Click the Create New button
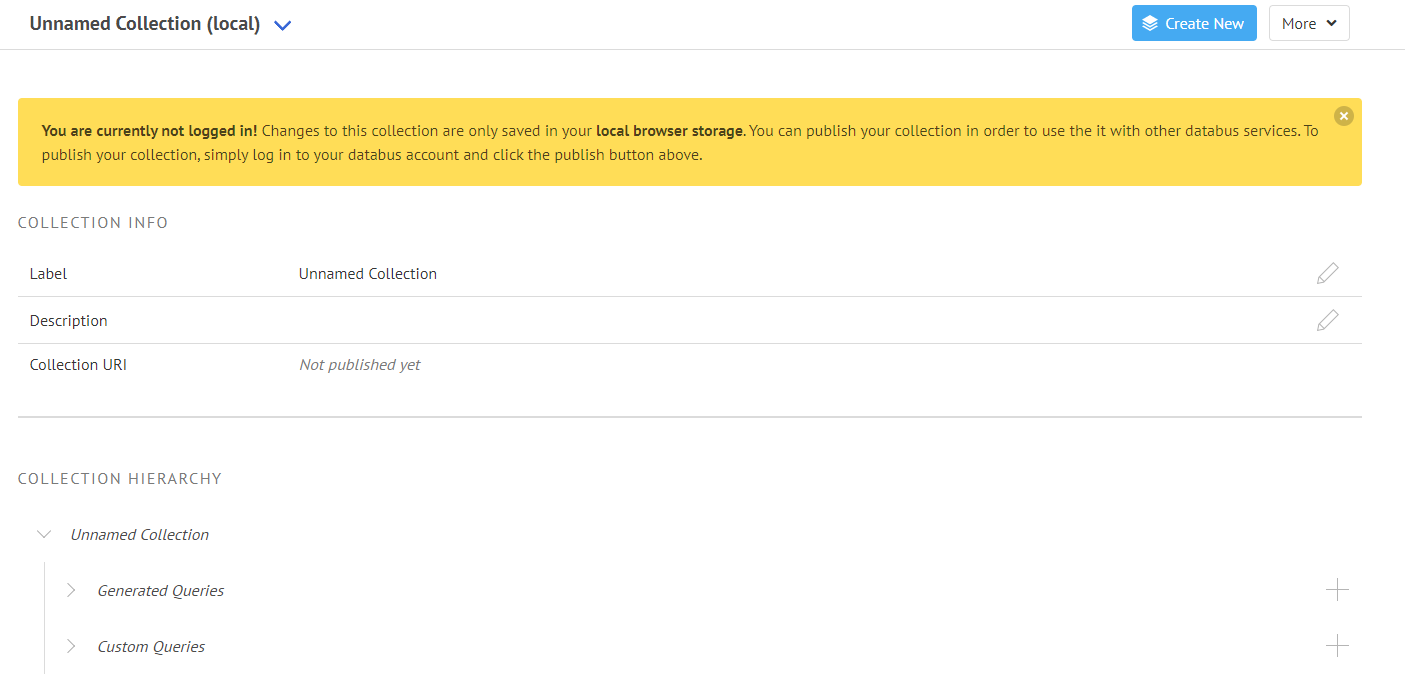The height and width of the screenshot is (685, 1405). [1194, 23]
